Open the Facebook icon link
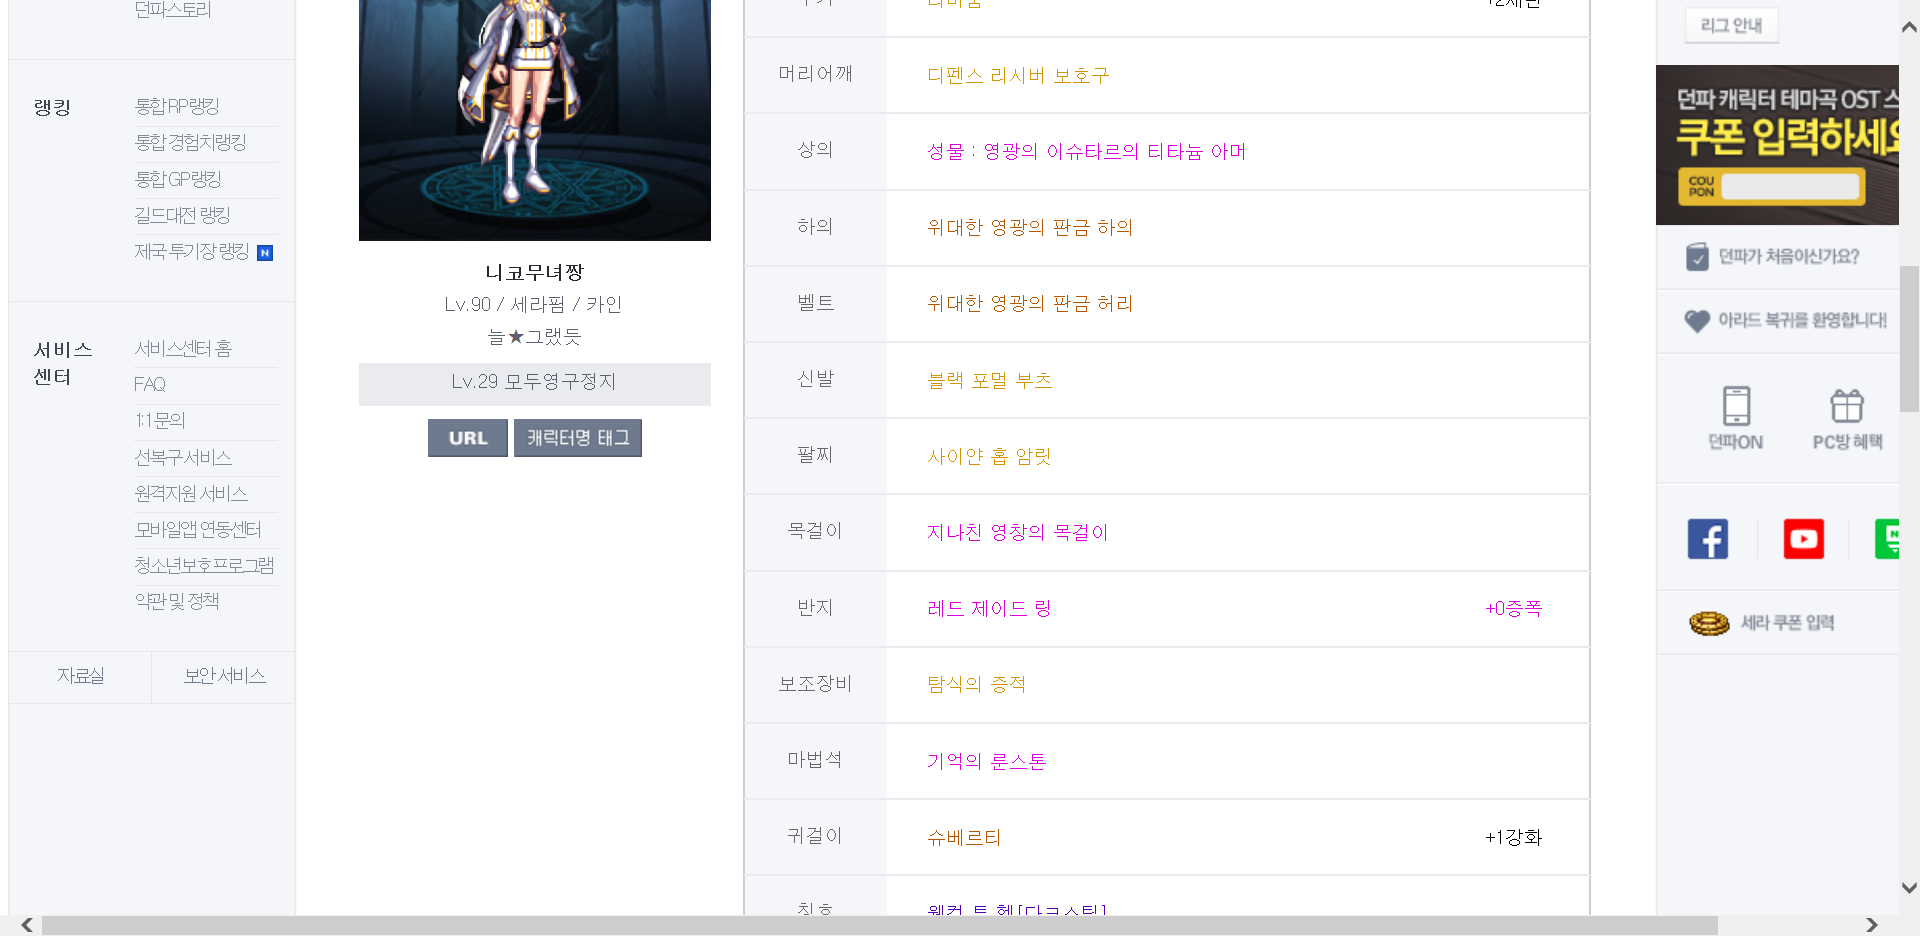 1707,539
